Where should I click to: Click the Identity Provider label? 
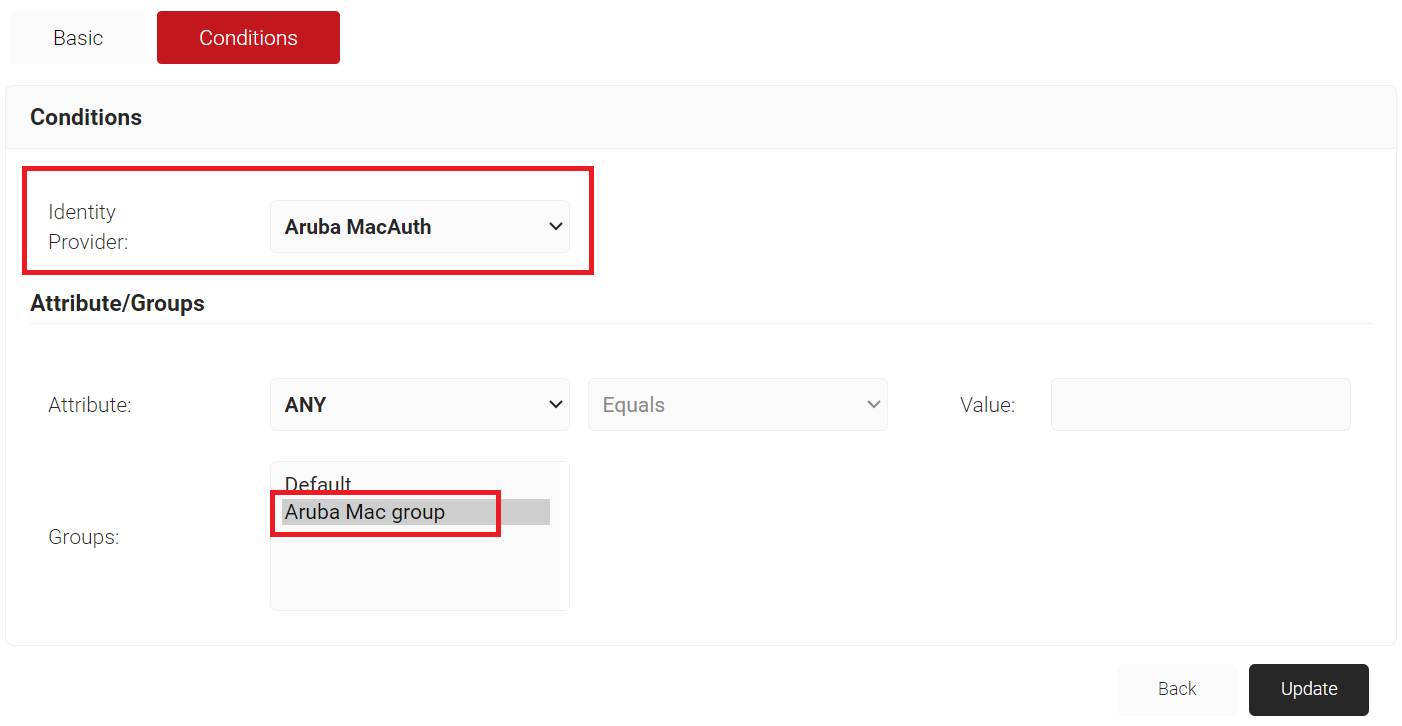pyautogui.click(x=88, y=227)
